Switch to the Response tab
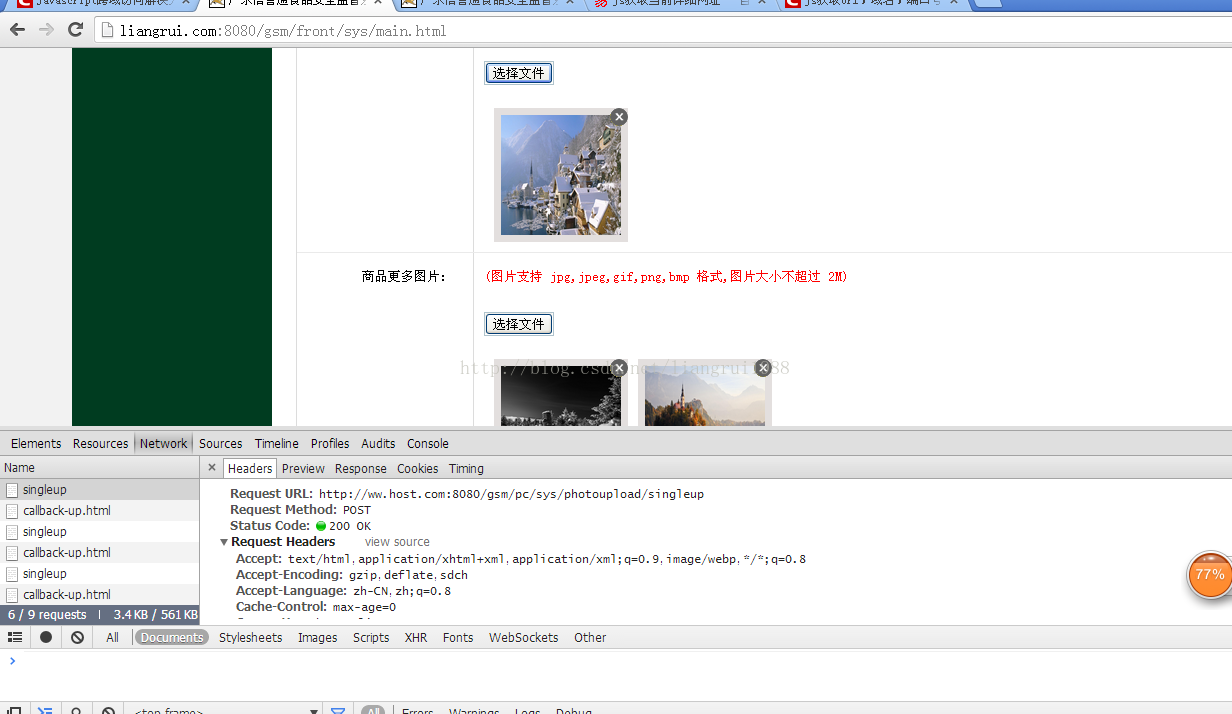 [x=360, y=468]
